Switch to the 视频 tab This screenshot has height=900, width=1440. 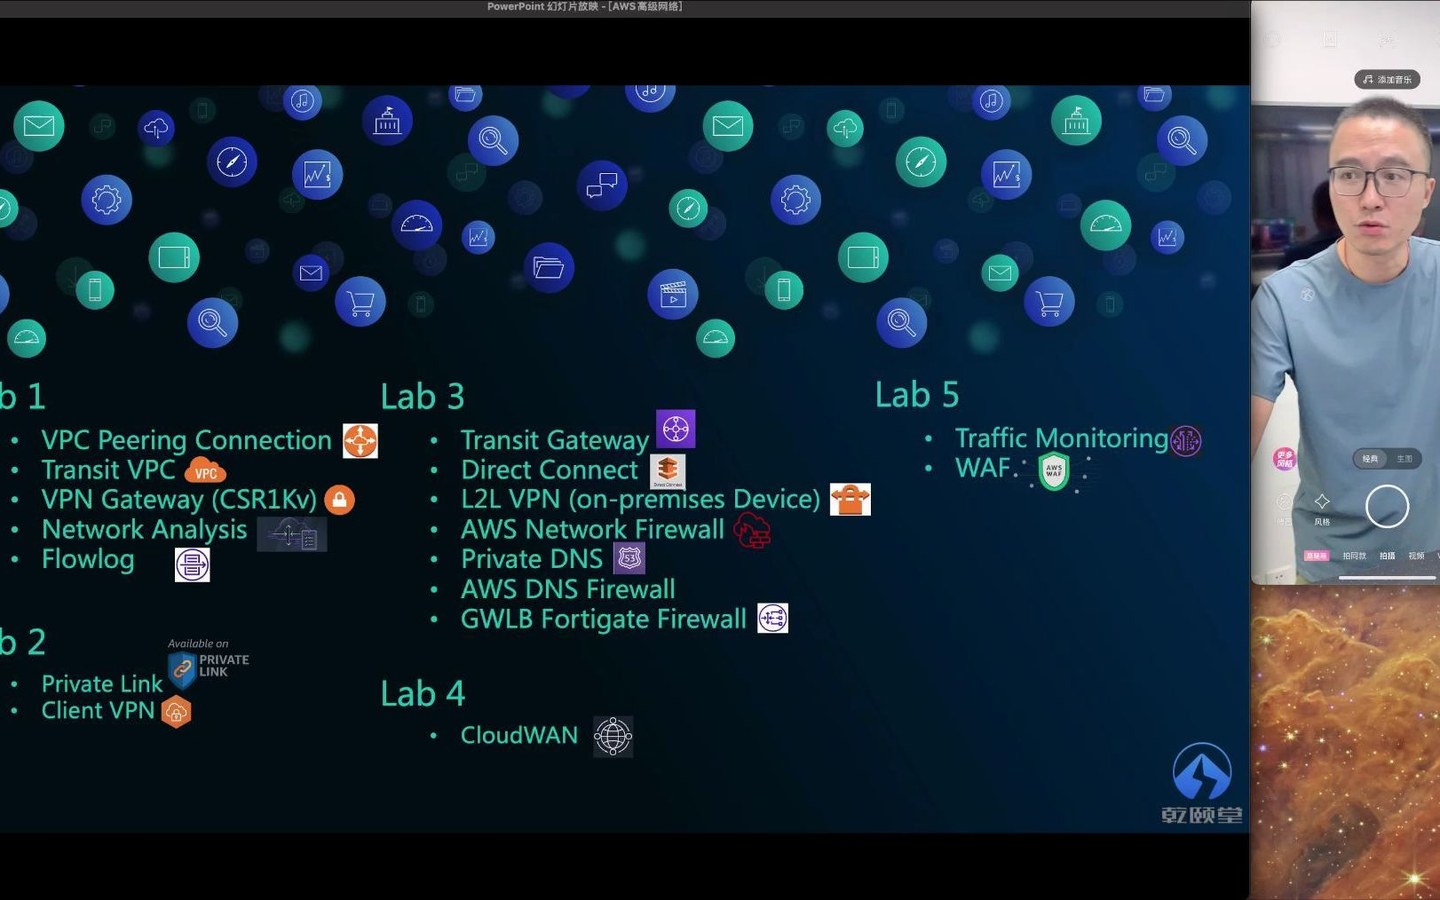(1416, 556)
